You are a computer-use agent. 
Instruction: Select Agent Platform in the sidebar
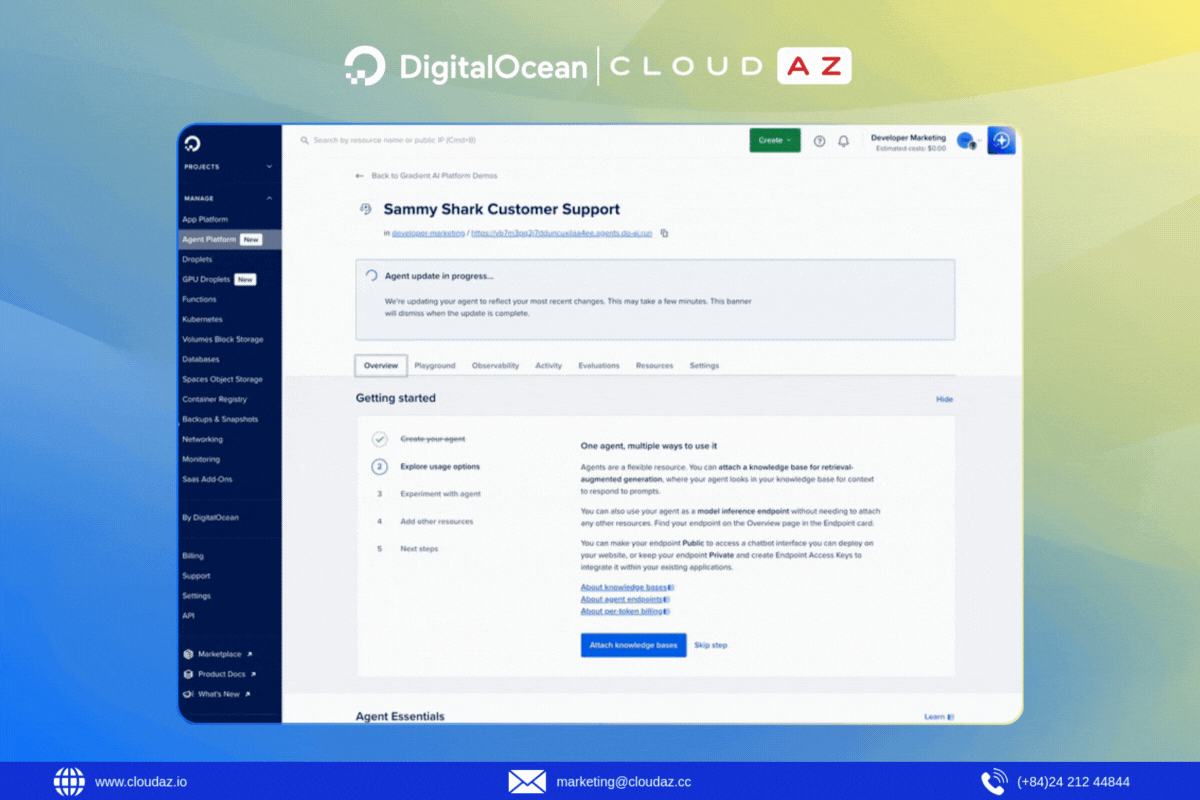point(230,240)
